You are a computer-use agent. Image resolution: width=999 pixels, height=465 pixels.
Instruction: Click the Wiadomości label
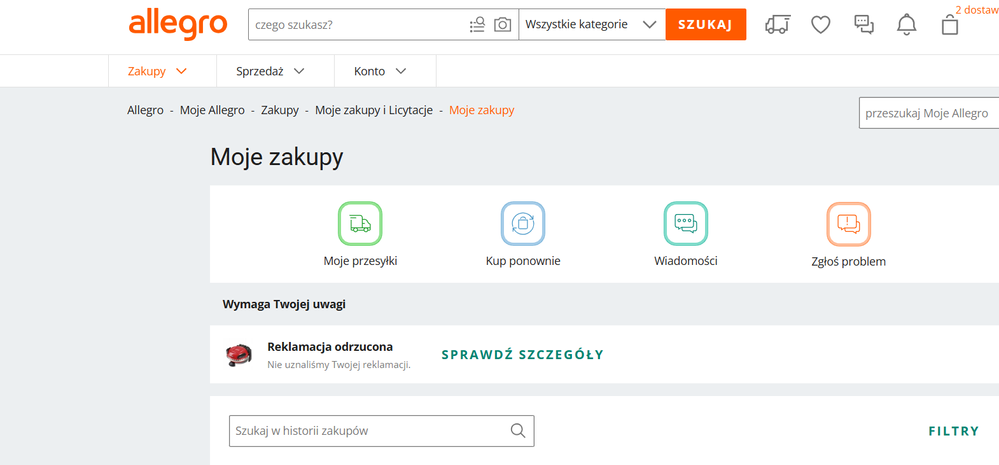pos(686,261)
